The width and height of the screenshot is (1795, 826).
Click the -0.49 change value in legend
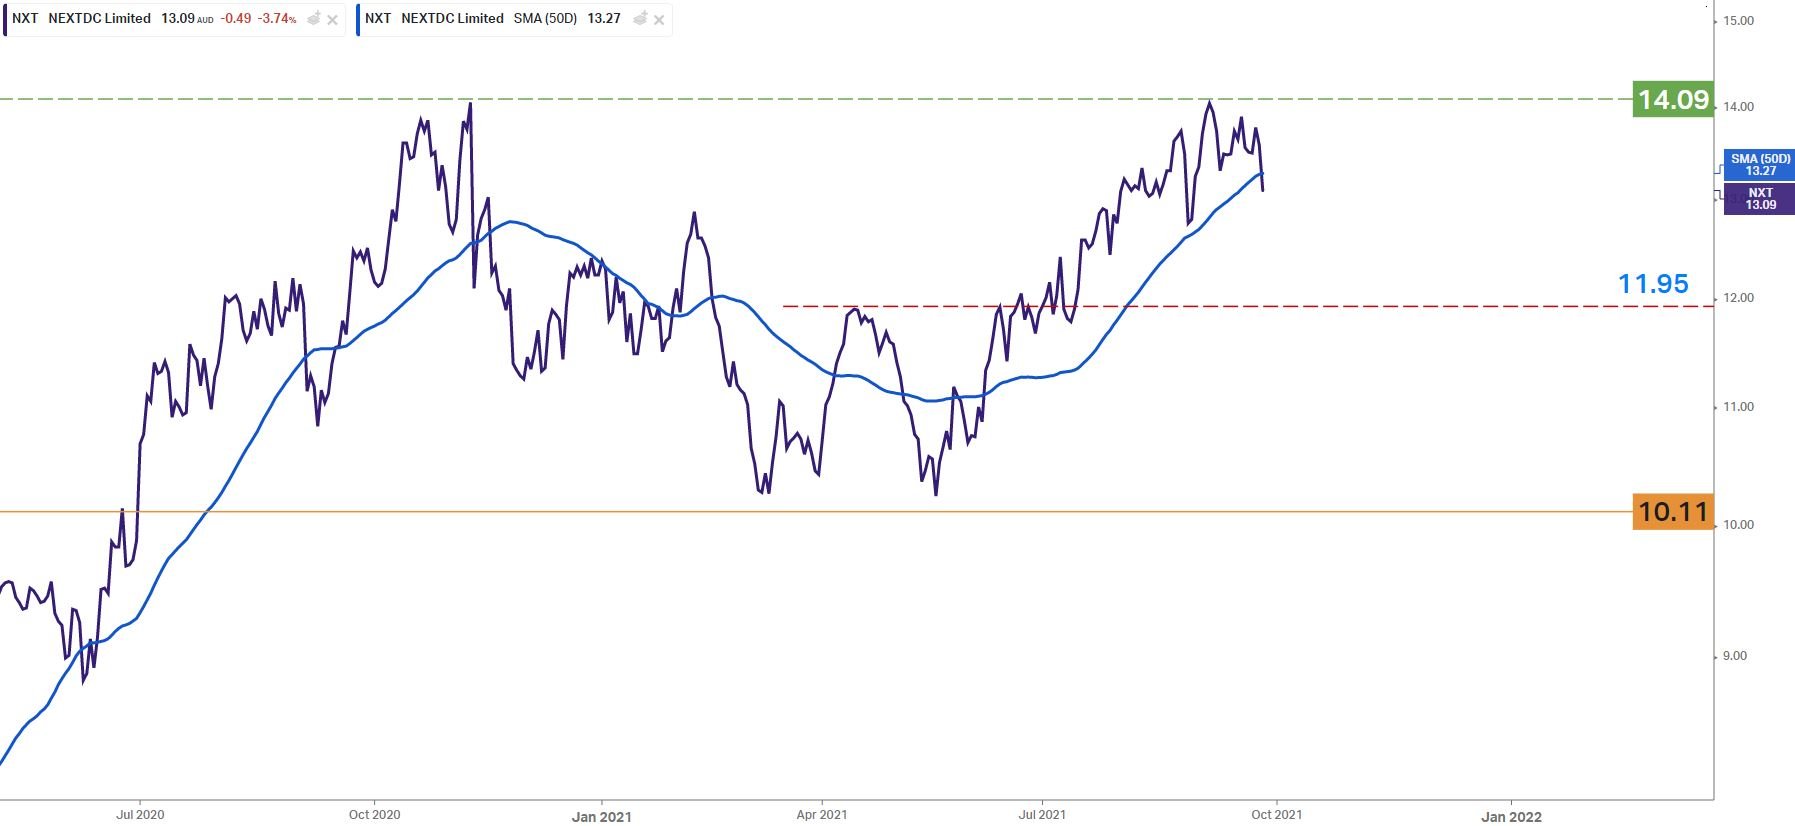(x=236, y=19)
